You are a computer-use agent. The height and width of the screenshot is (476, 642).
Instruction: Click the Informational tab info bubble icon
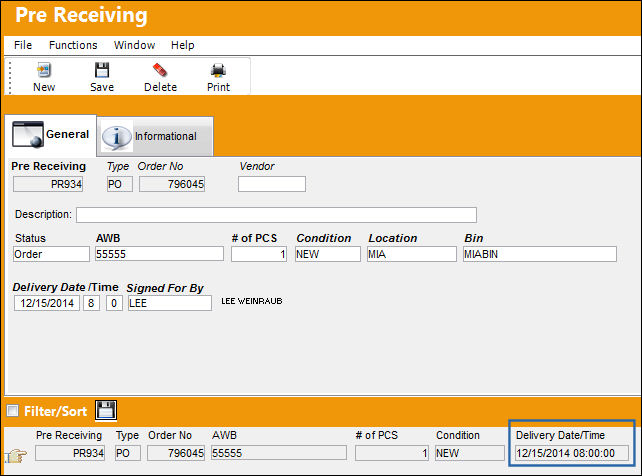coord(117,137)
